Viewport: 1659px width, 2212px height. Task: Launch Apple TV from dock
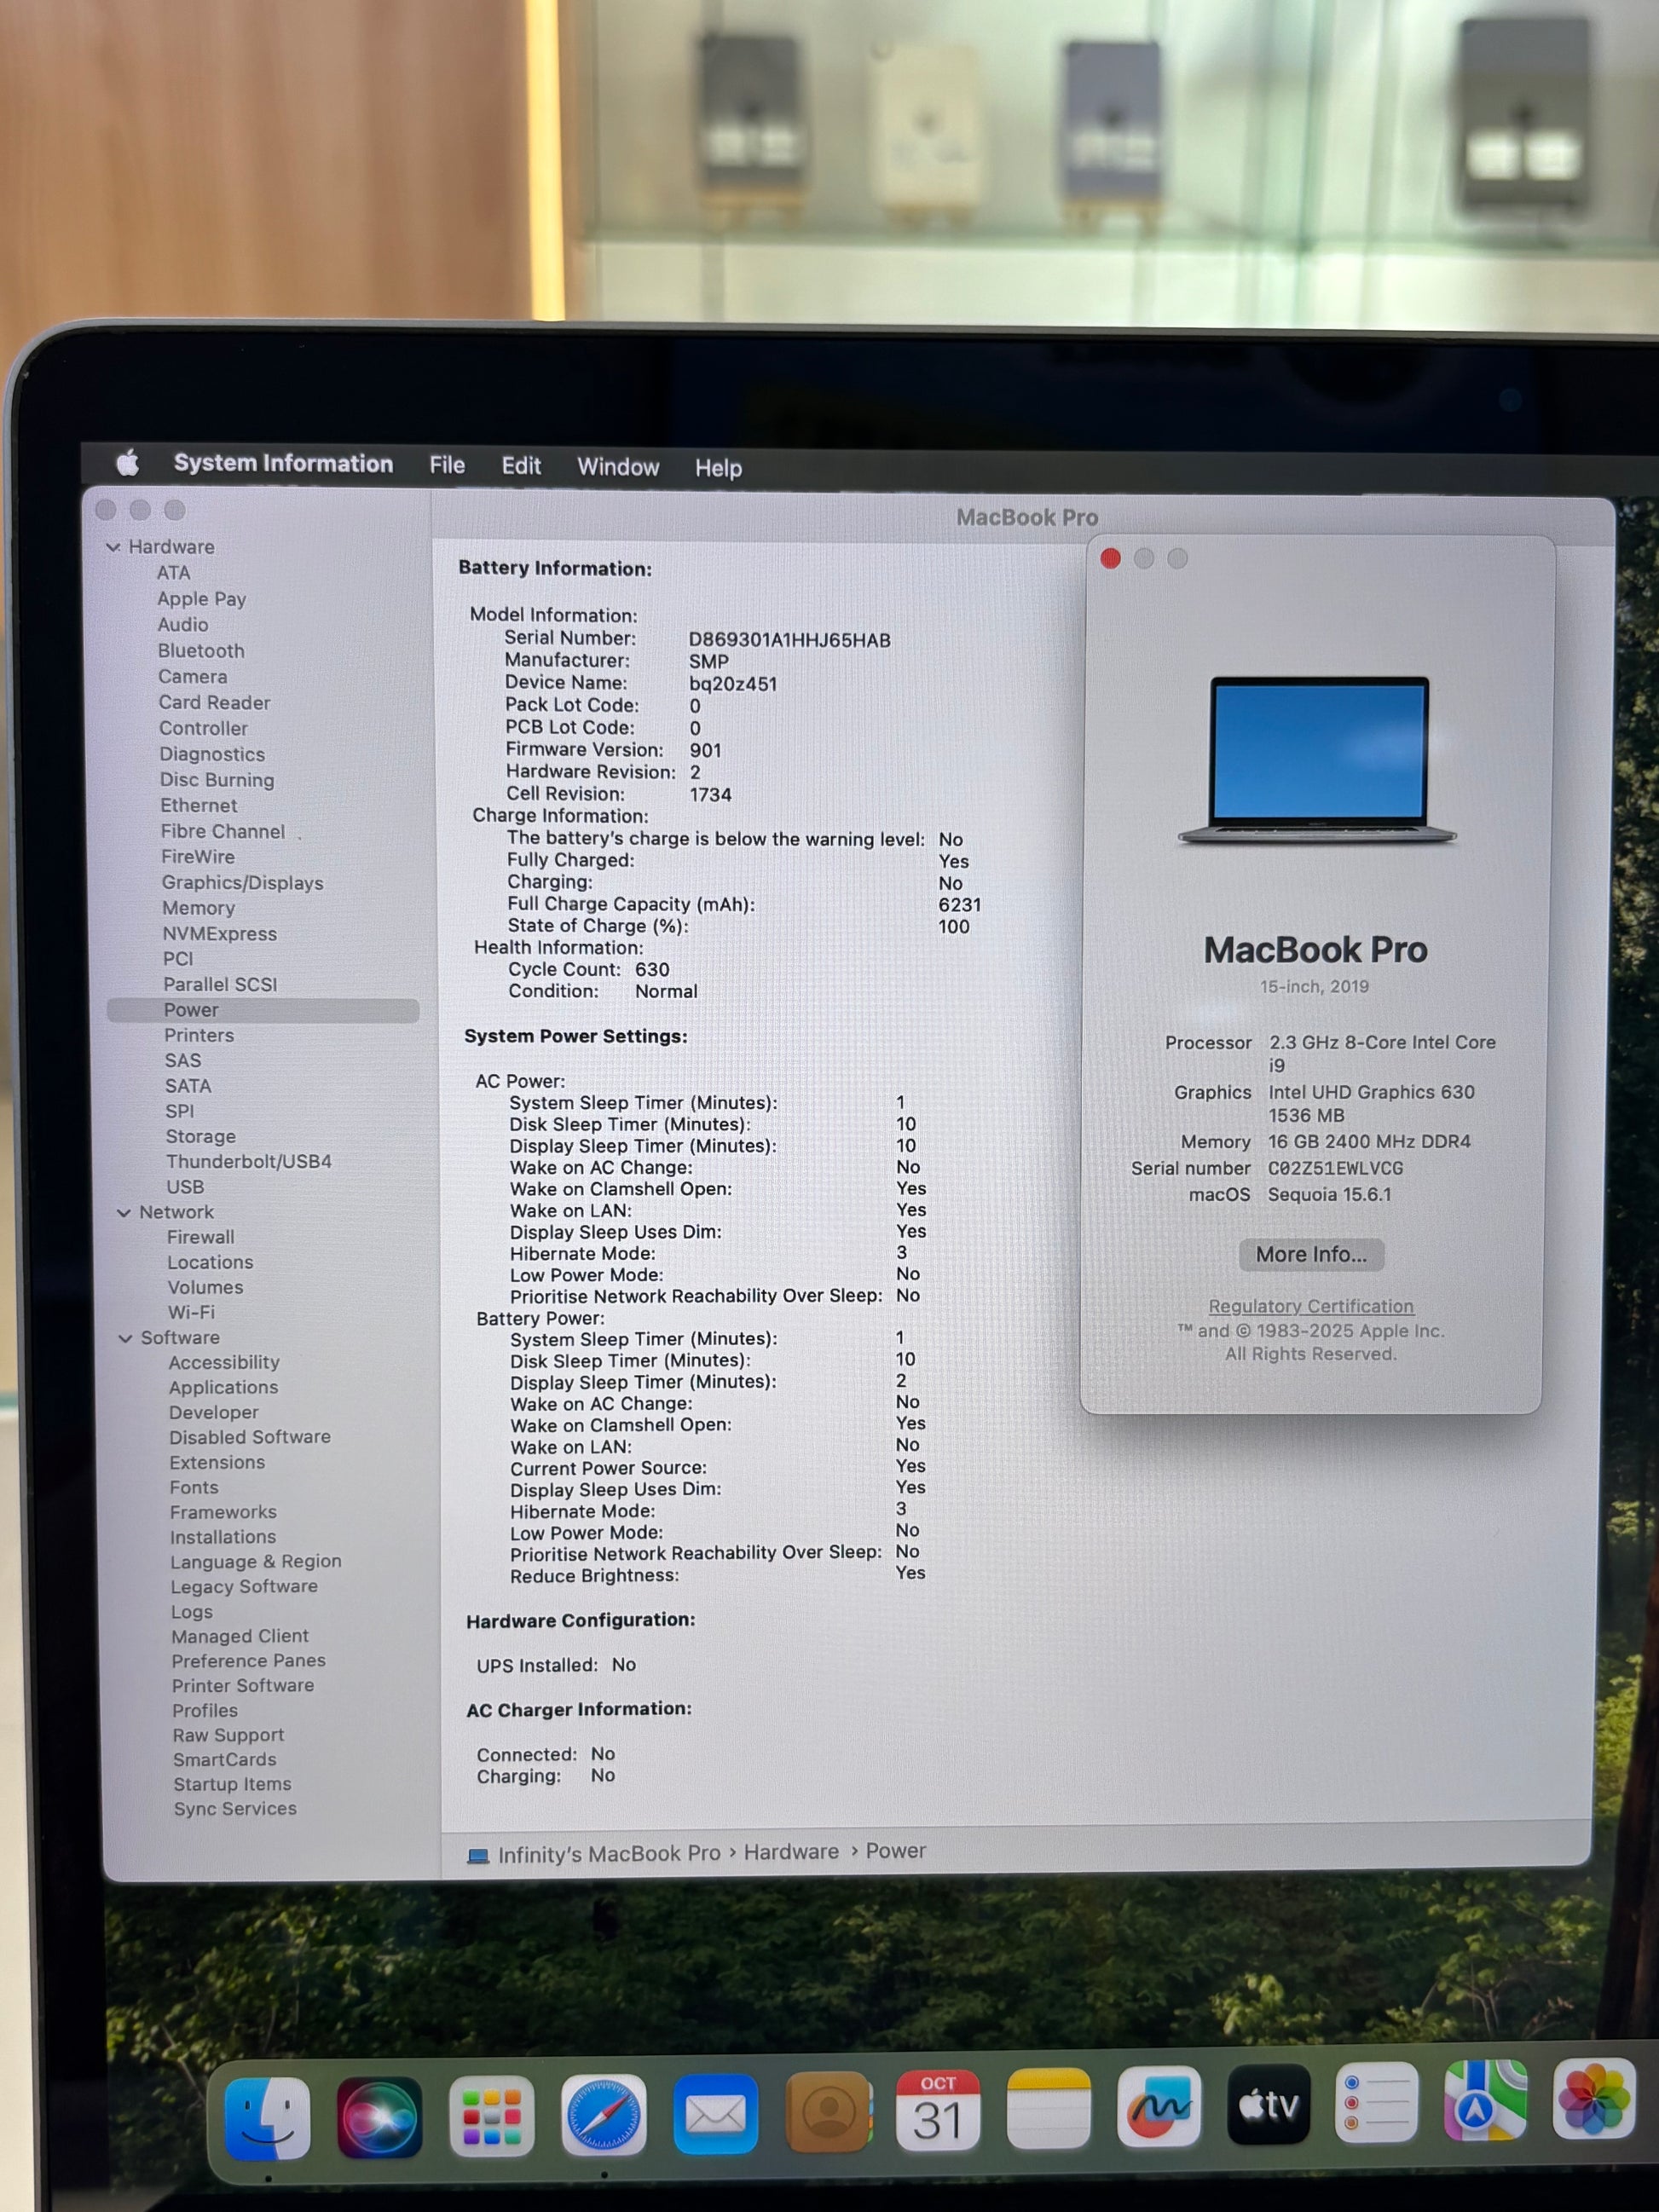[1268, 2105]
